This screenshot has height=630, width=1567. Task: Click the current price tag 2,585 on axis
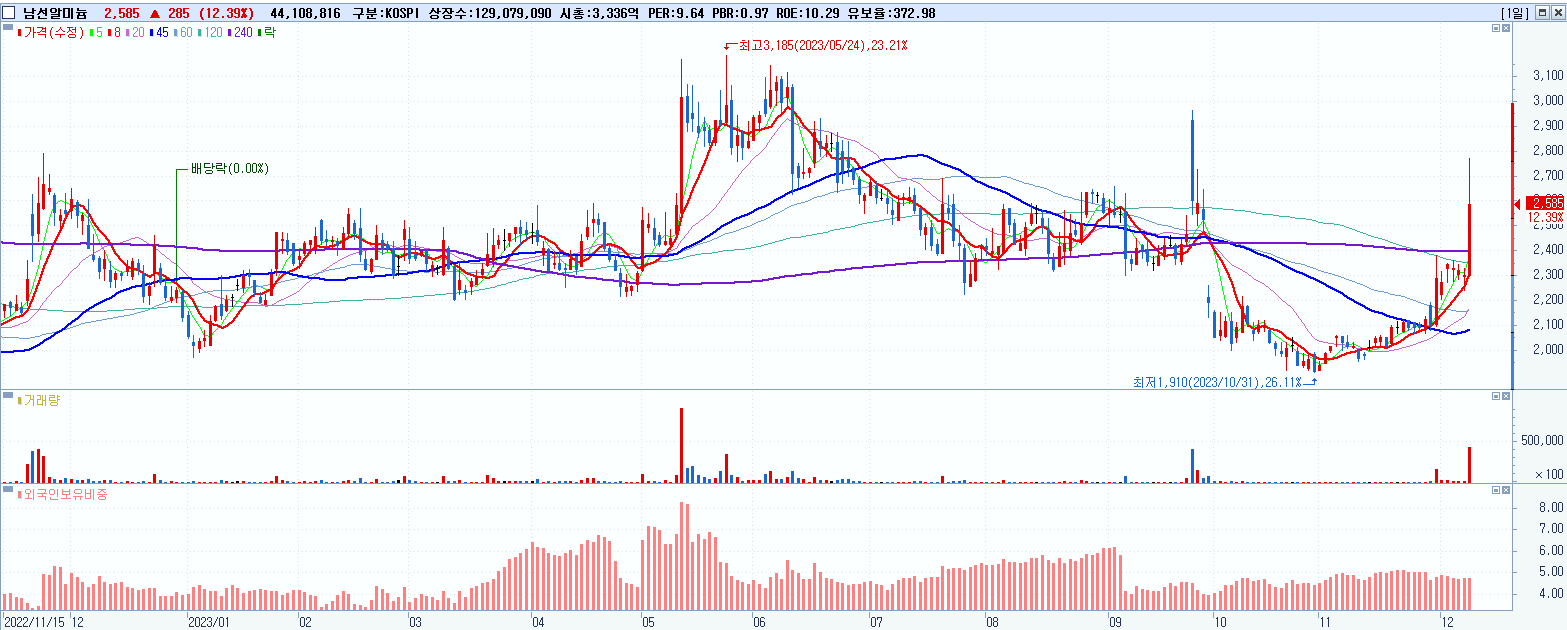pos(1544,203)
